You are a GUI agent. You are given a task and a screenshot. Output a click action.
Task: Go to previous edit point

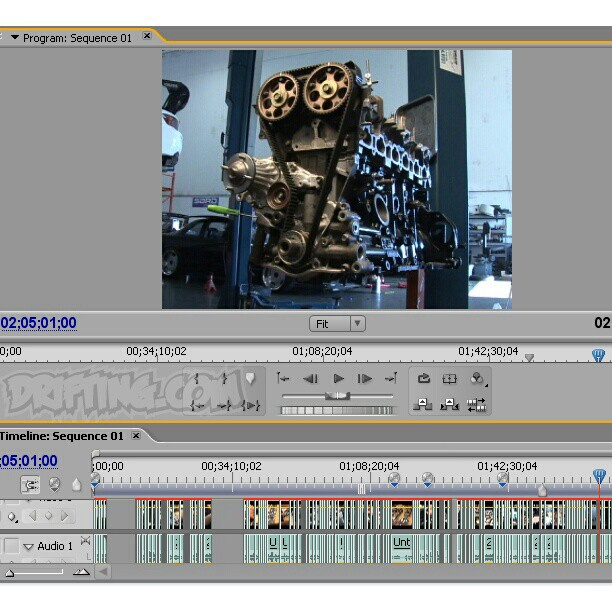click(x=284, y=379)
